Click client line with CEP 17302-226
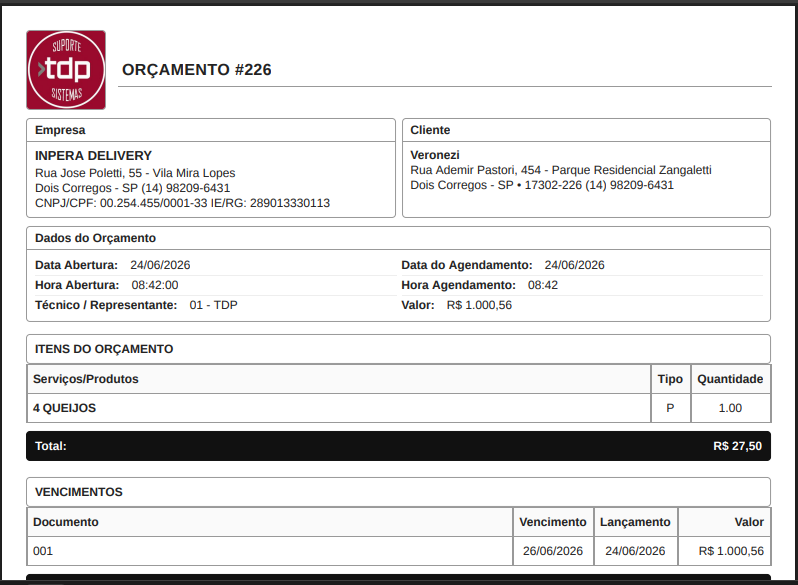Viewport: 798px width, 585px height. coord(542,185)
